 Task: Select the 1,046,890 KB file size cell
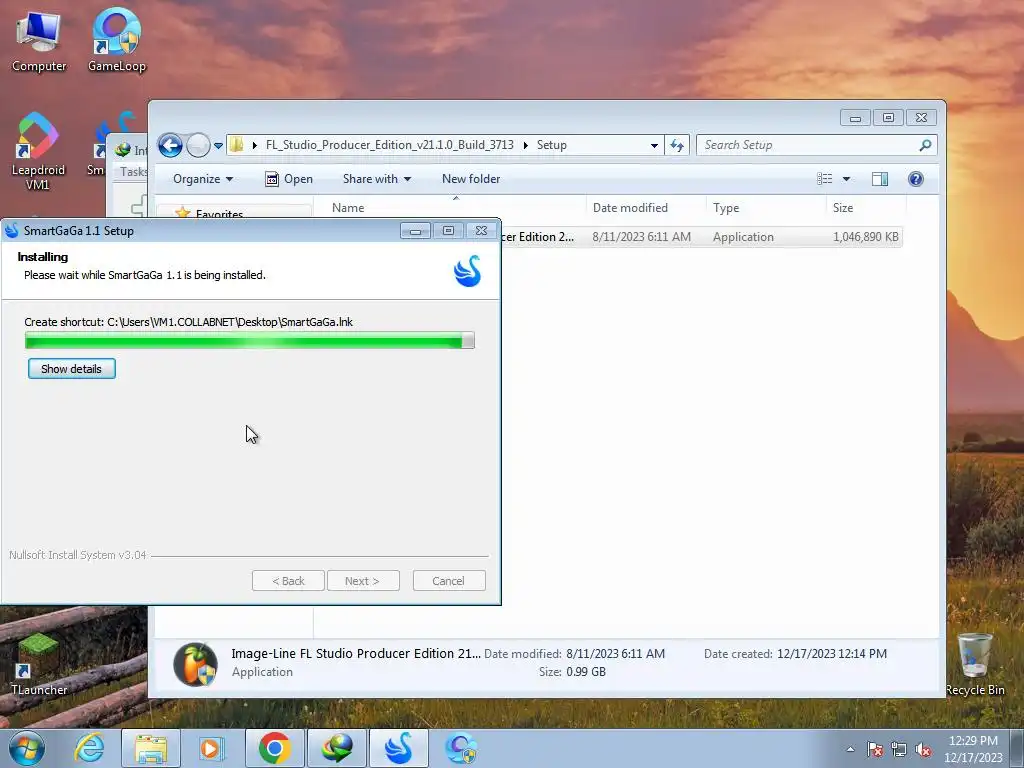point(865,237)
